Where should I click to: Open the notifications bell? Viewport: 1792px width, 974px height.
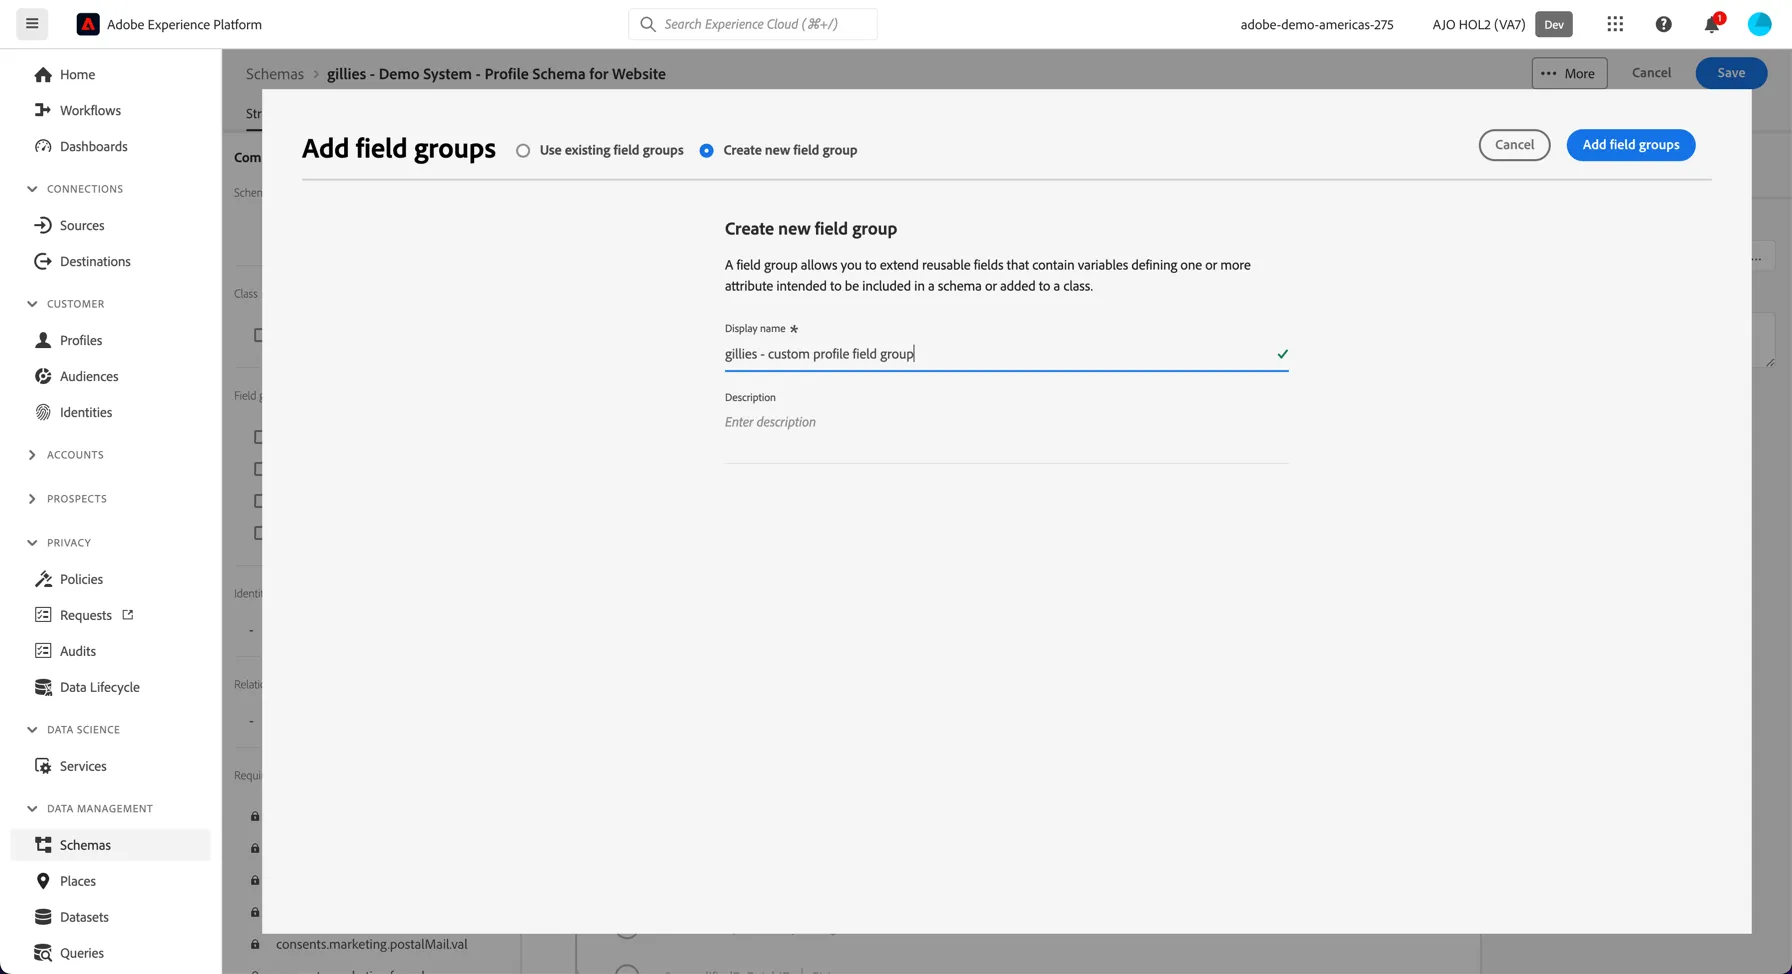click(x=1712, y=24)
